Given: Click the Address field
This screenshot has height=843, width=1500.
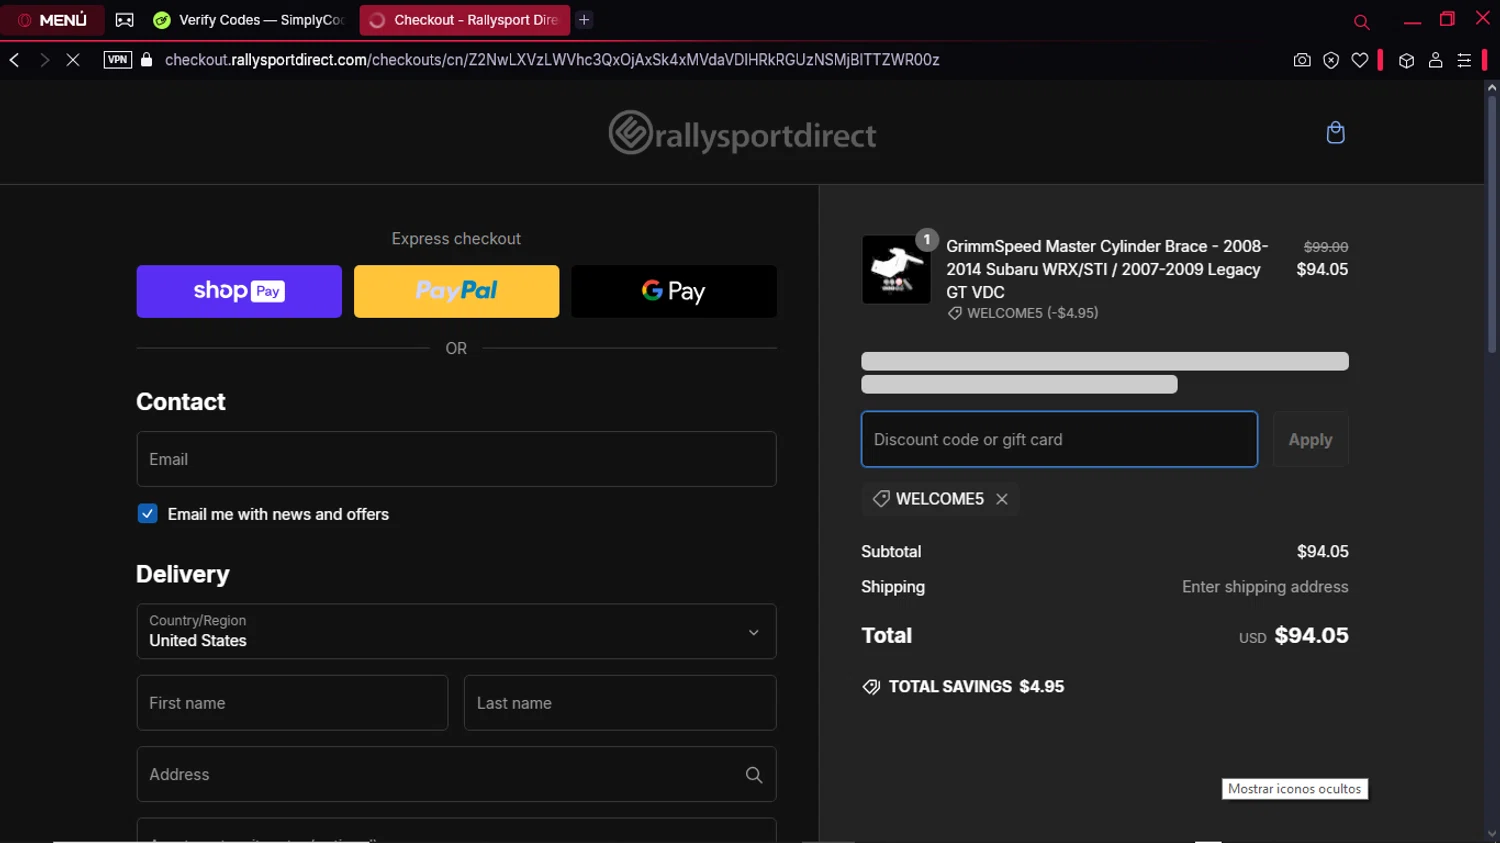Looking at the screenshot, I should (456, 774).
